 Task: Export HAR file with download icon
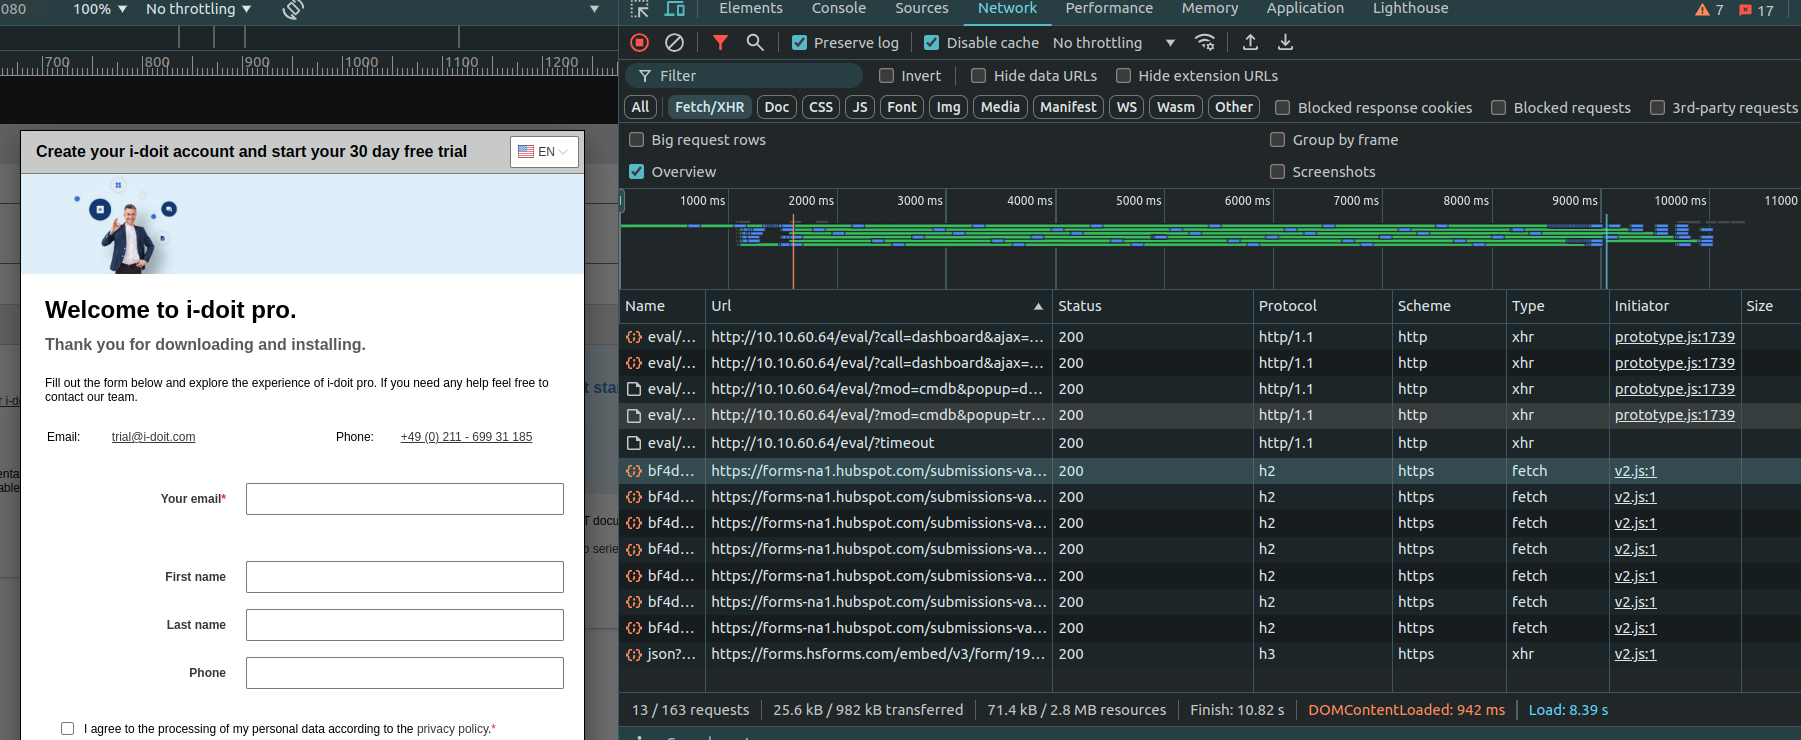click(1286, 42)
